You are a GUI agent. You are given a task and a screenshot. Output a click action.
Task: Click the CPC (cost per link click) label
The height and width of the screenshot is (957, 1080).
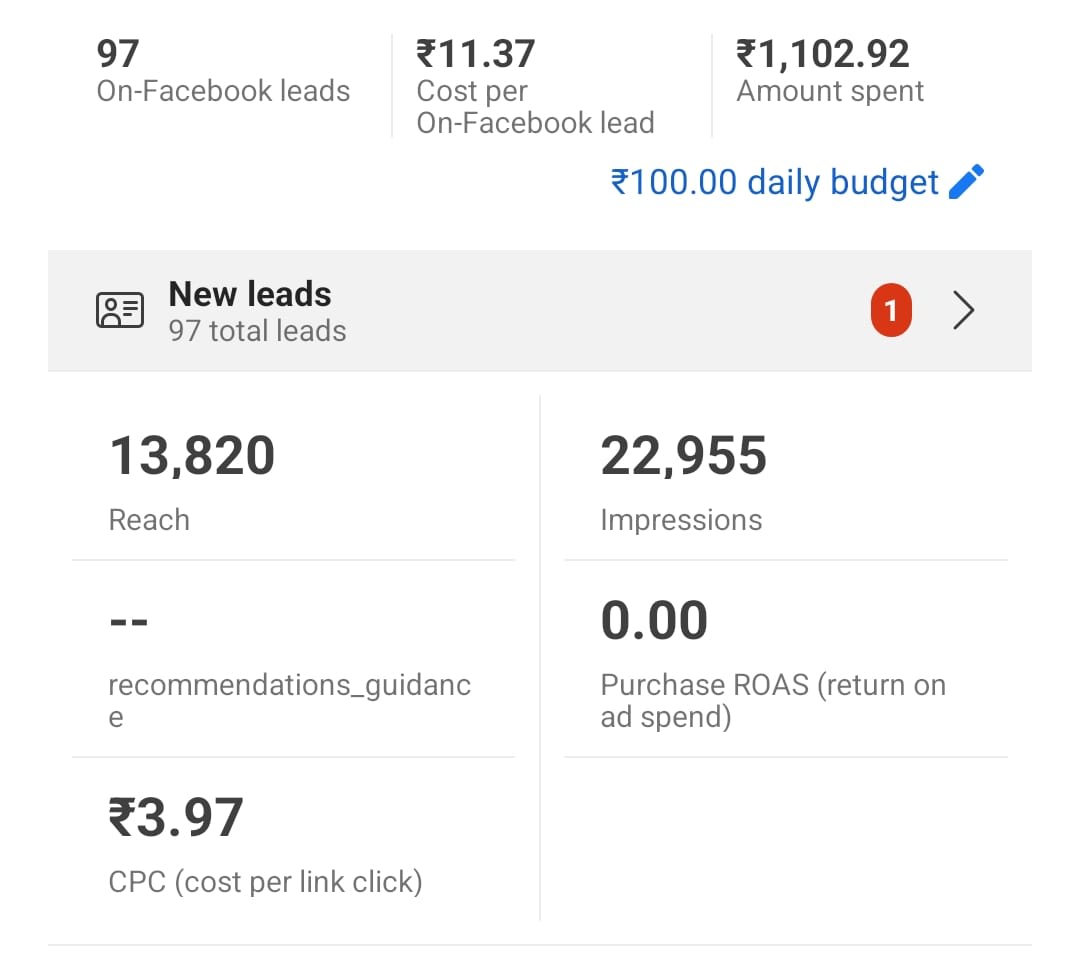(x=265, y=882)
